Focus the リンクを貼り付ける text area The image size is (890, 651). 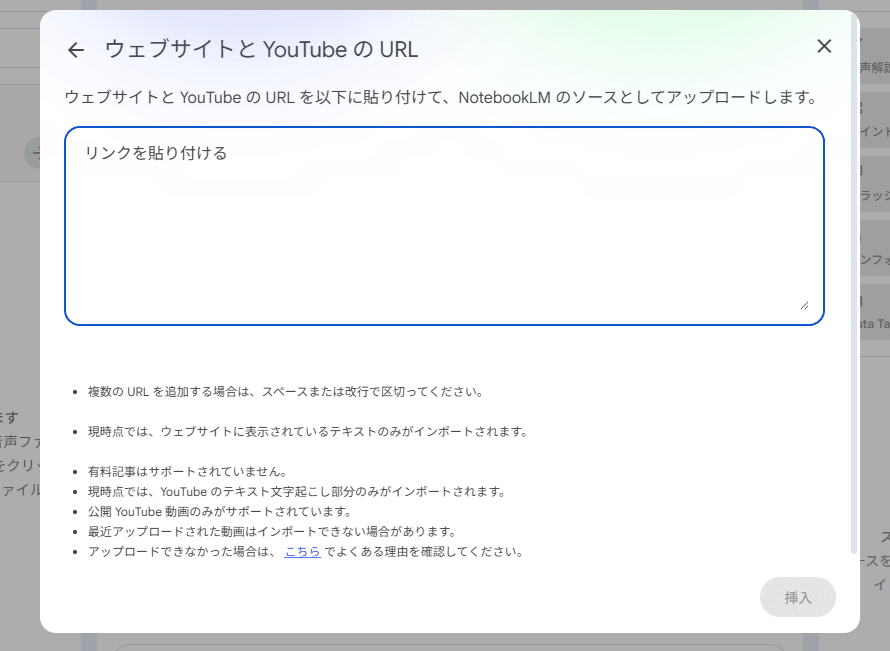point(444,226)
